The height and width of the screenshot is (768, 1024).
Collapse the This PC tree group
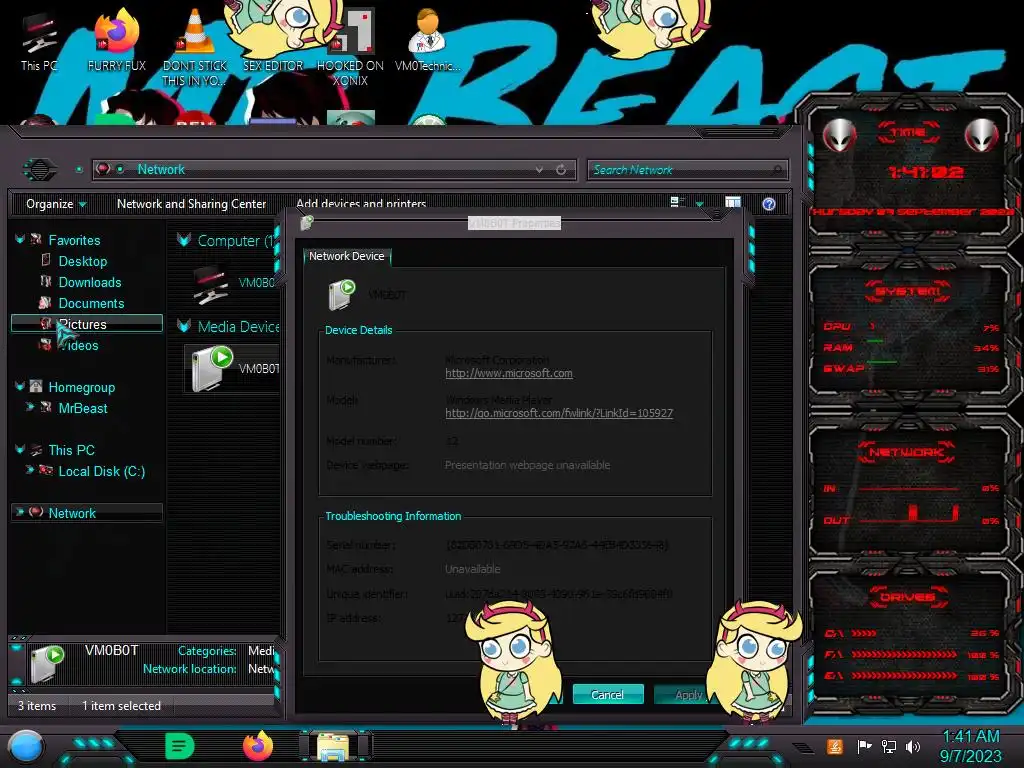pyautogui.click(x=20, y=449)
